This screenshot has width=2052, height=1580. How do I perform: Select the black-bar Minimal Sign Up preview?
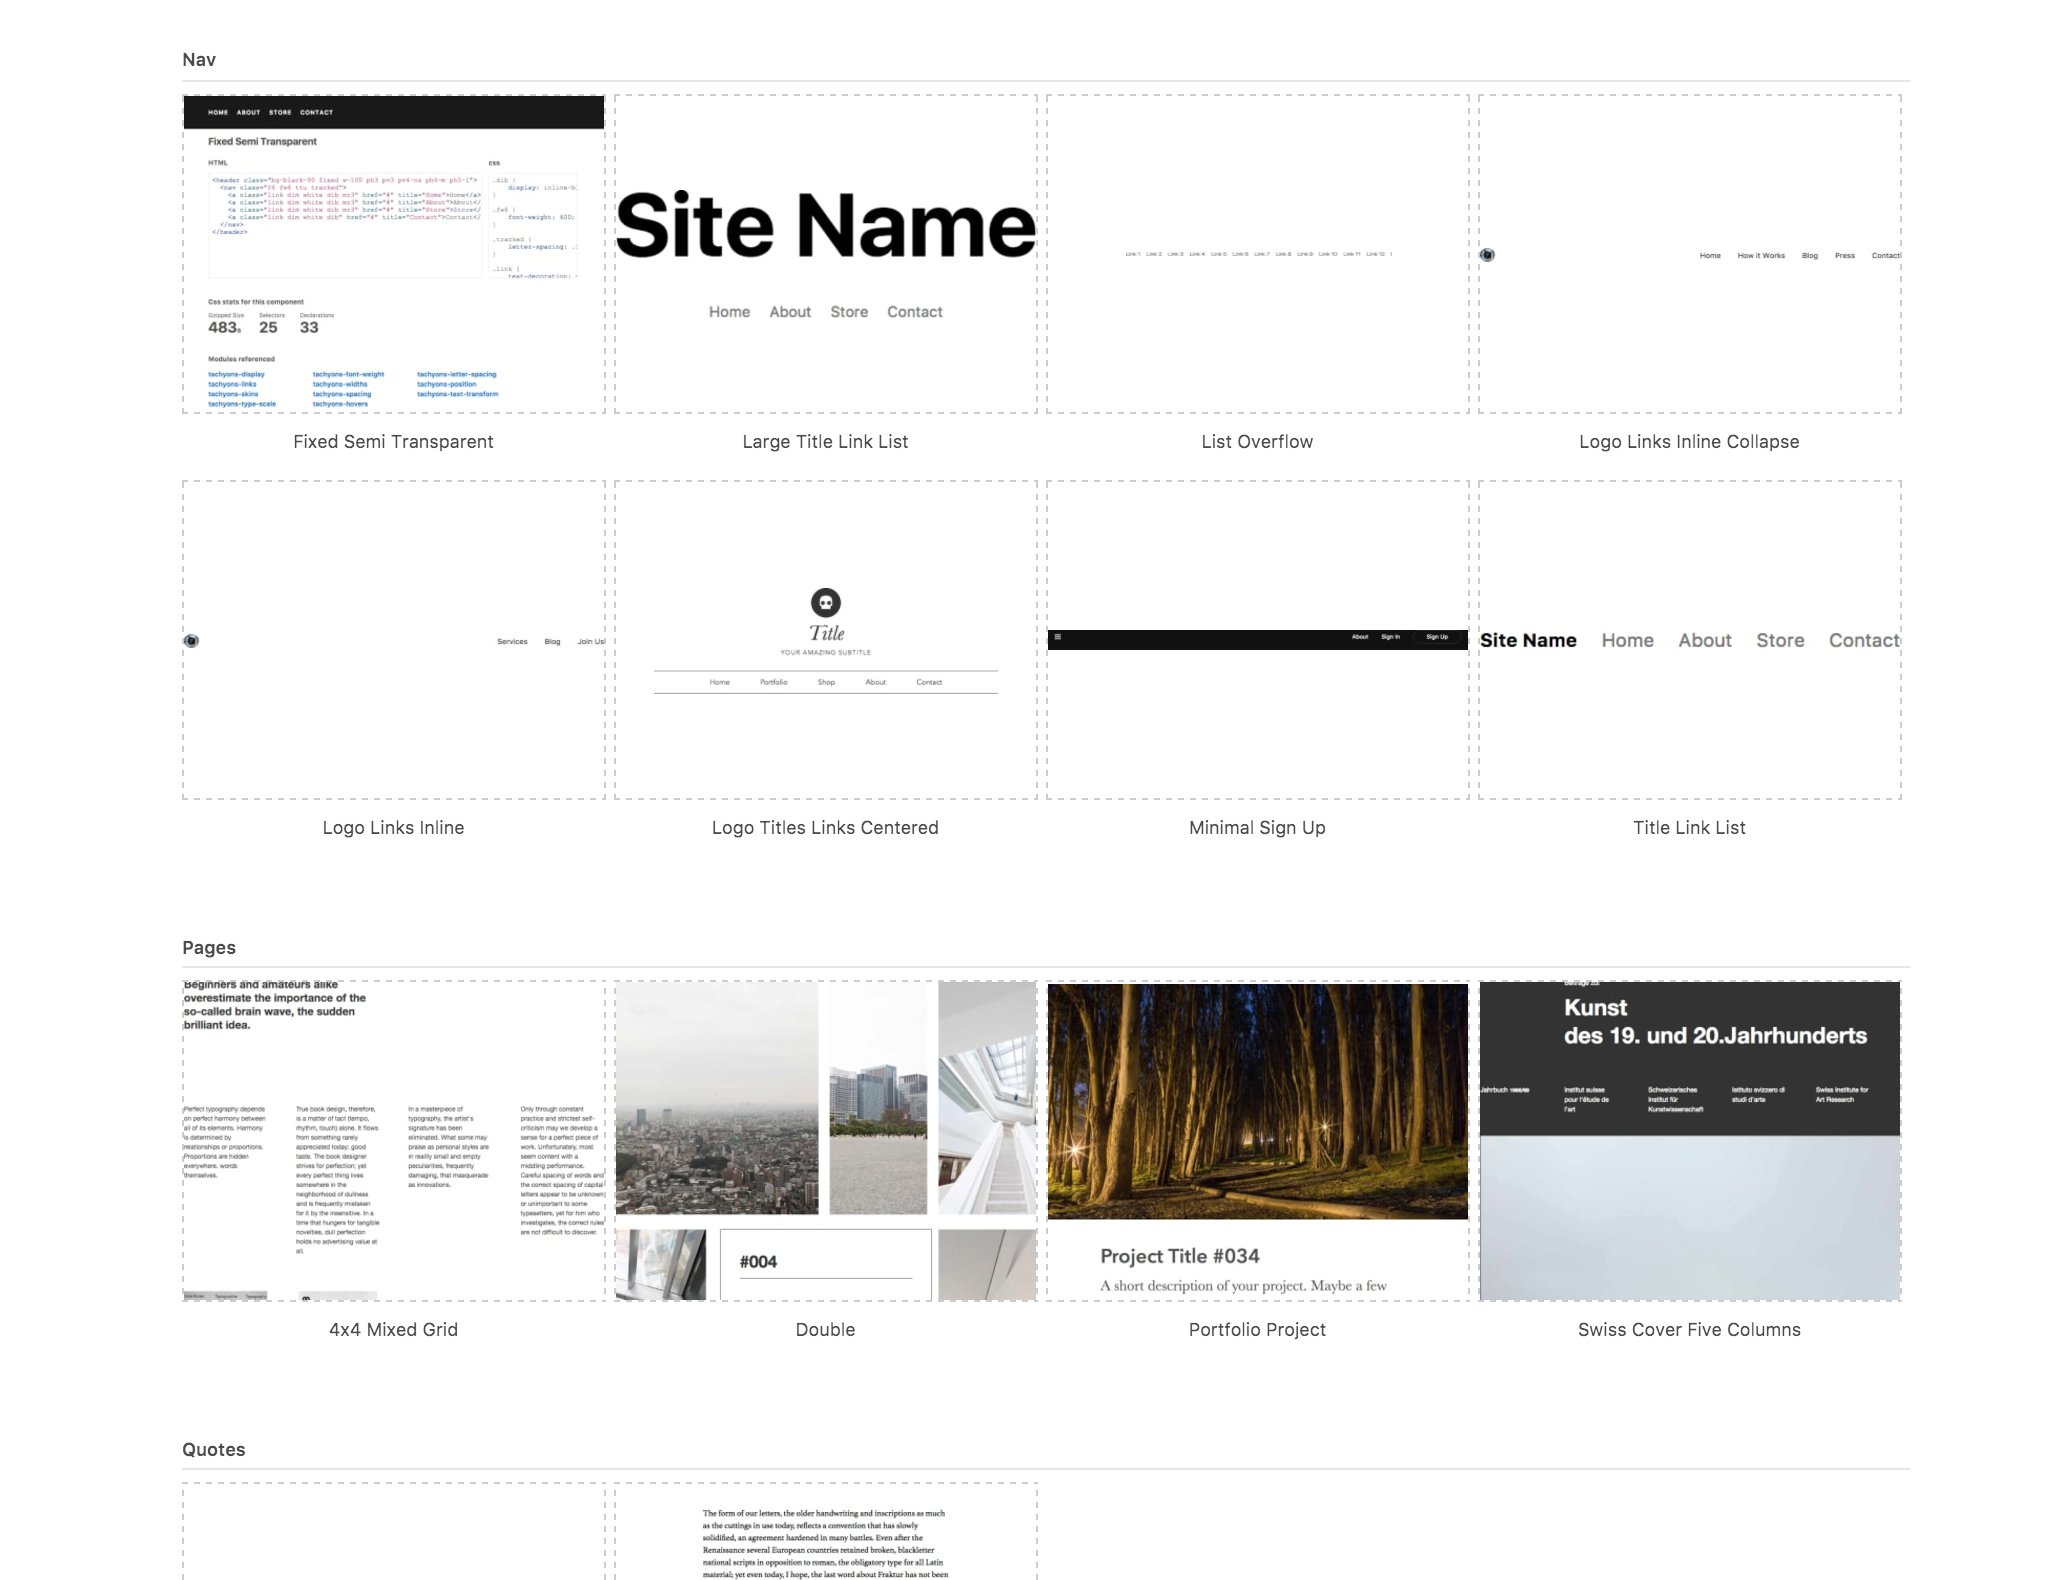point(1258,640)
